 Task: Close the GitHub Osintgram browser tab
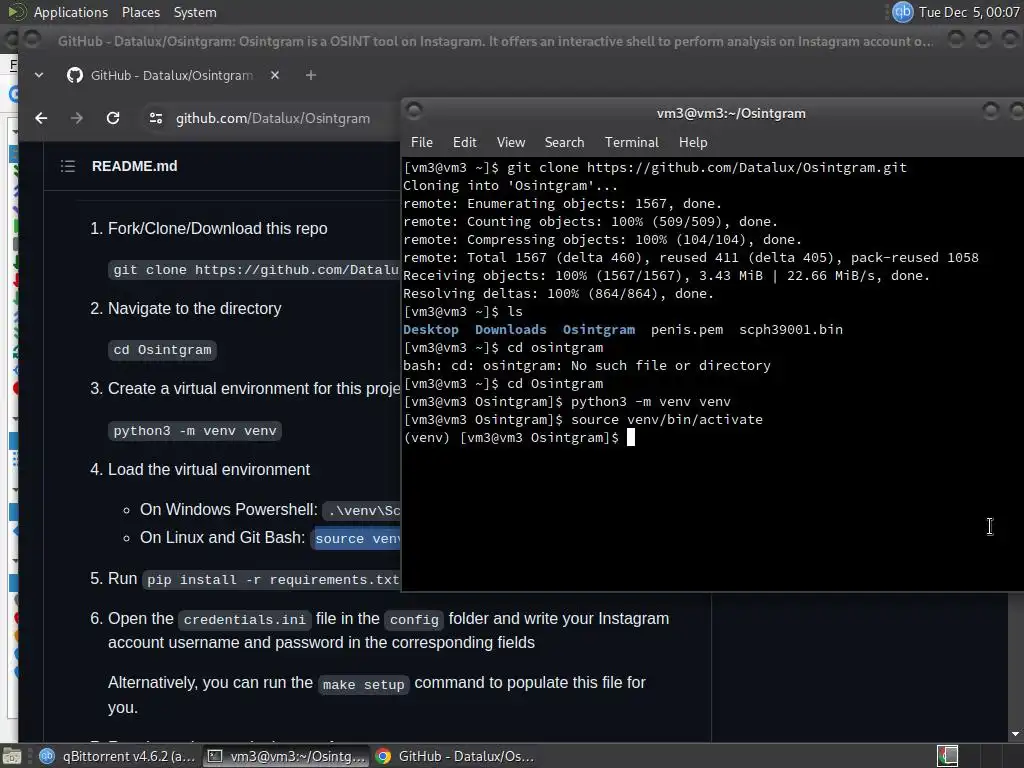275,75
